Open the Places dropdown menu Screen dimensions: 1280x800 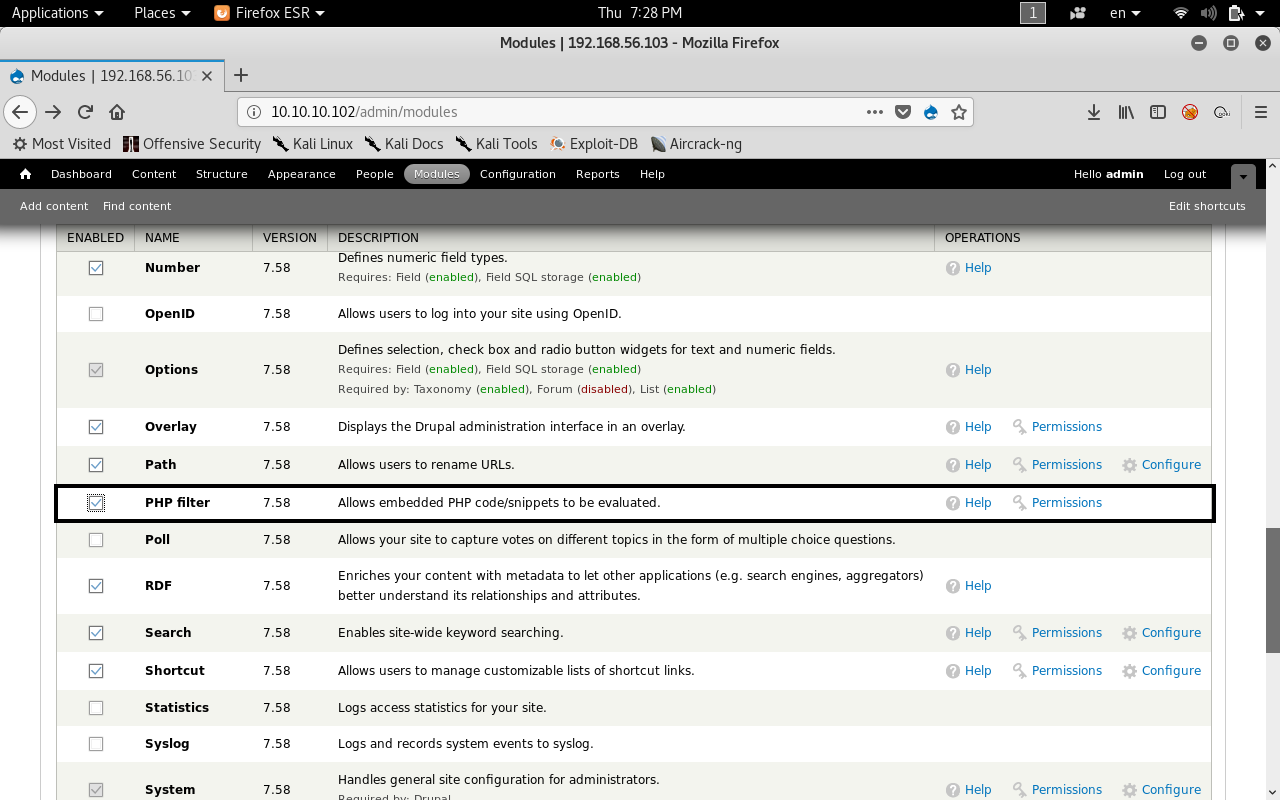tap(161, 13)
